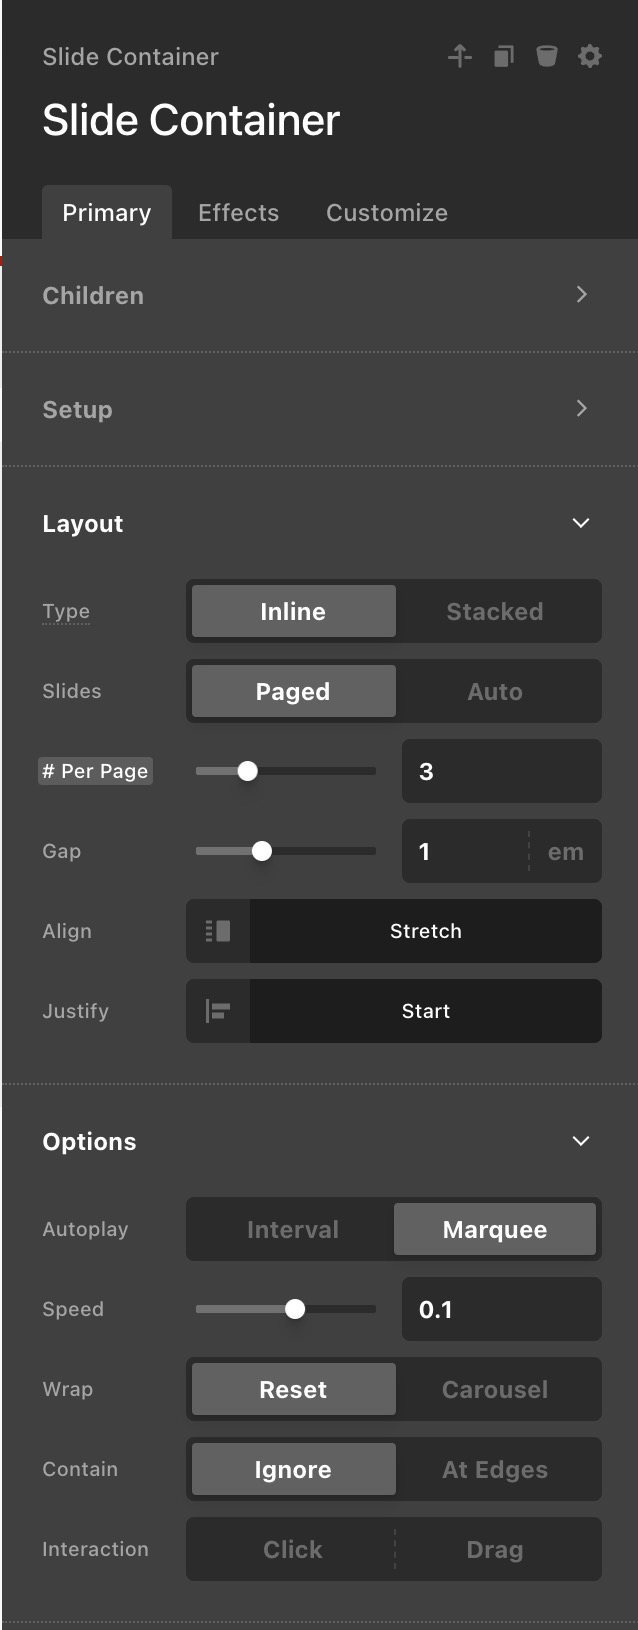
Task: Set Contain to At Edges
Action: click(x=495, y=1469)
